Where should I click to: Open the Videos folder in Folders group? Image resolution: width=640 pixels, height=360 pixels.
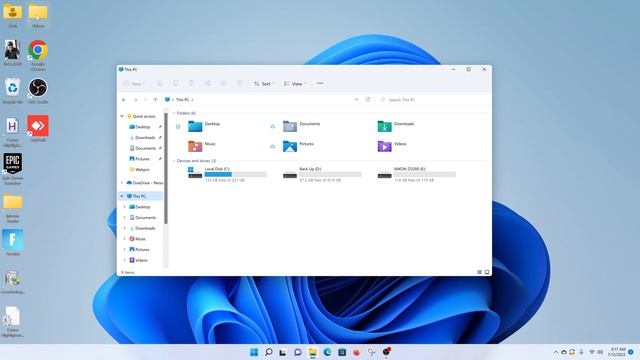[x=392, y=146]
